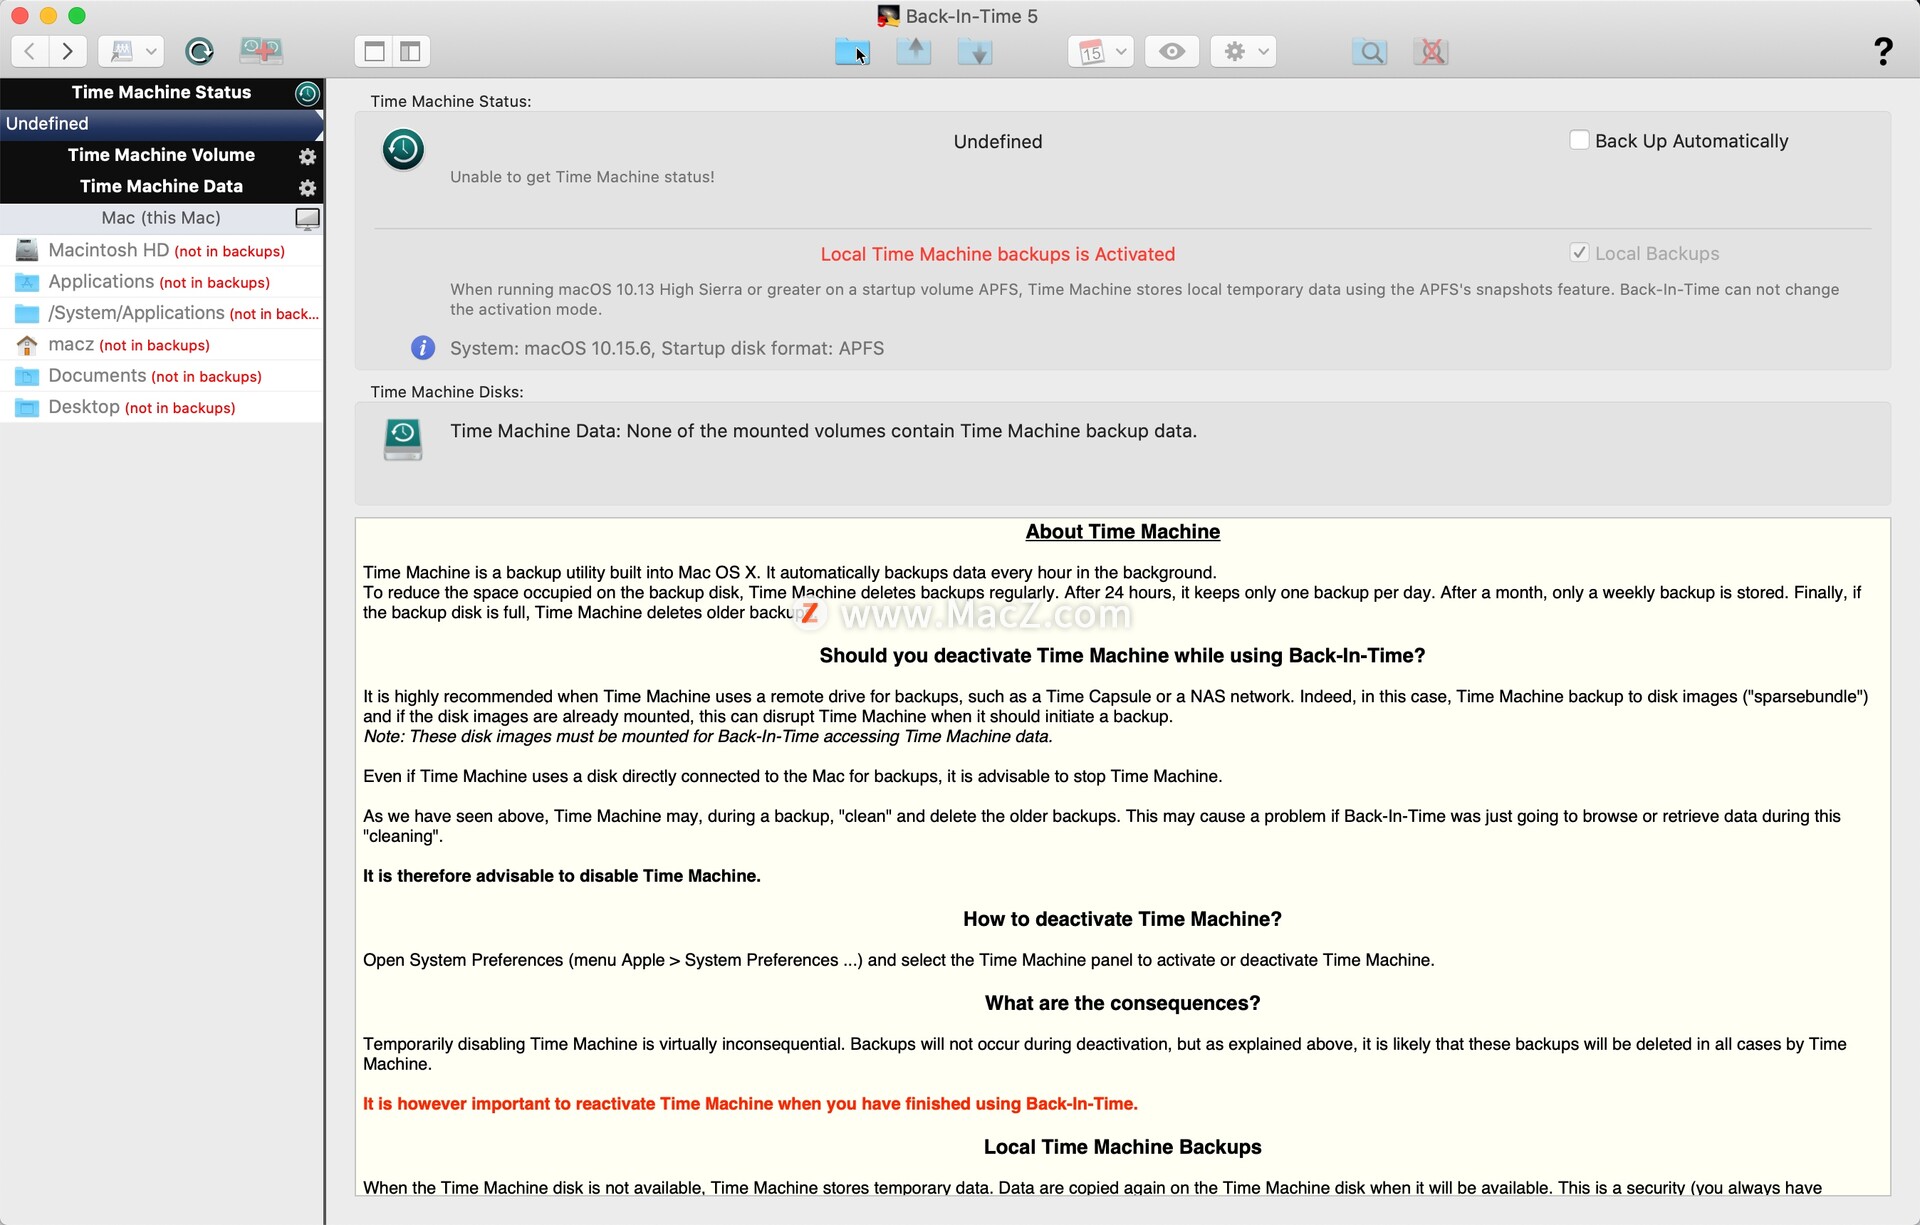Click the monitor icon beside Mac (this Mac)
The image size is (1920, 1225).
[x=307, y=218]
